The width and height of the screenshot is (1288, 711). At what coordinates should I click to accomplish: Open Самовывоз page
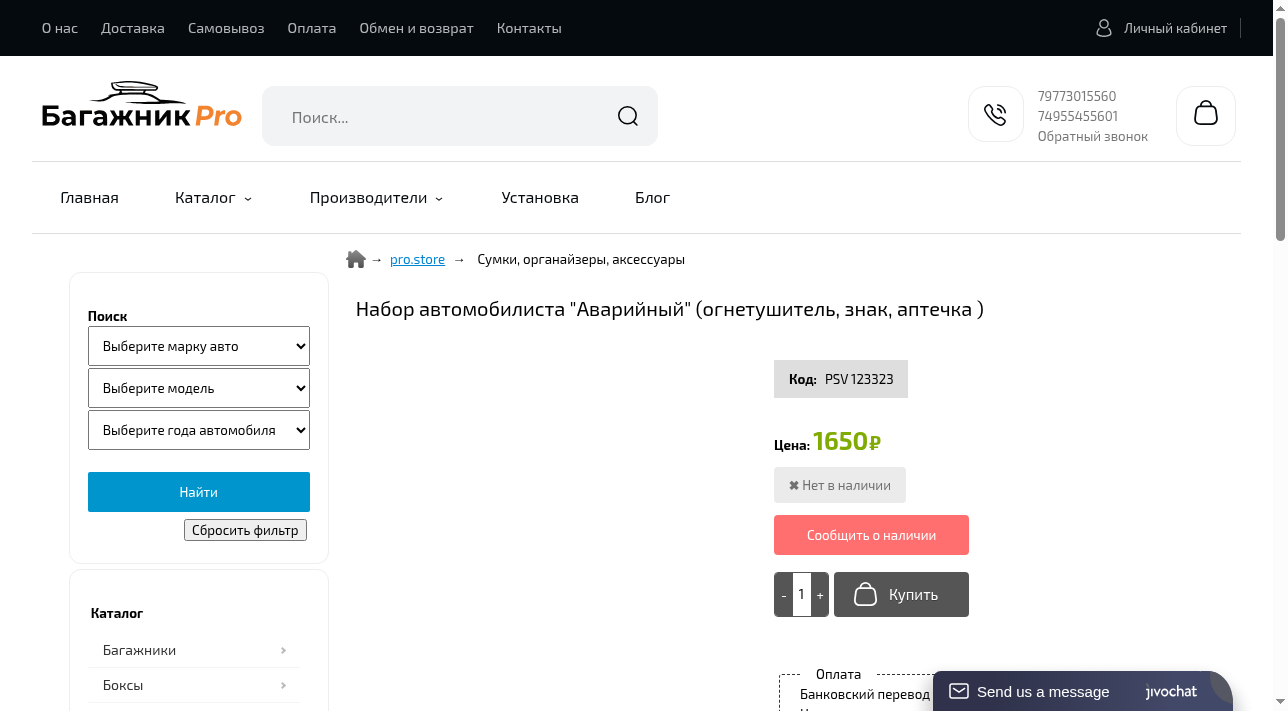[226, 28]
